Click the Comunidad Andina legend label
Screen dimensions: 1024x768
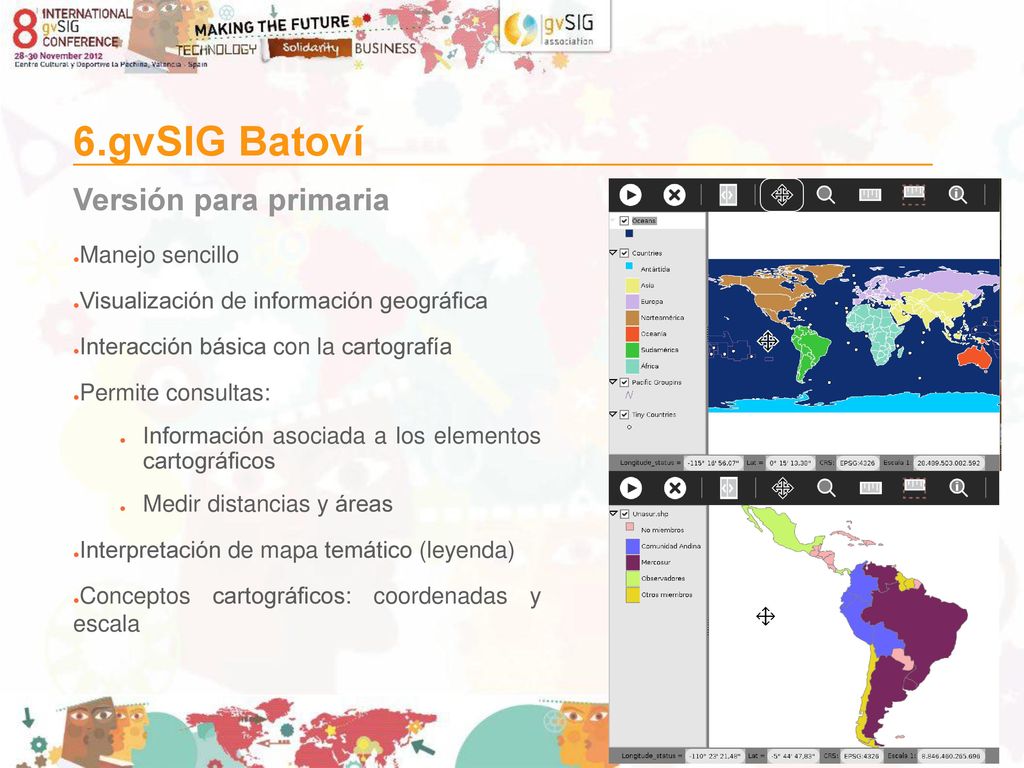(x=671, y=546)
